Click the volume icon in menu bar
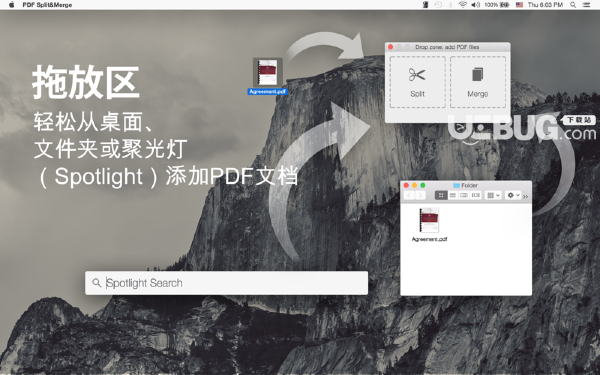Image resolution: width=600 pixels, height=375 pixels. [x=475, y=5]
